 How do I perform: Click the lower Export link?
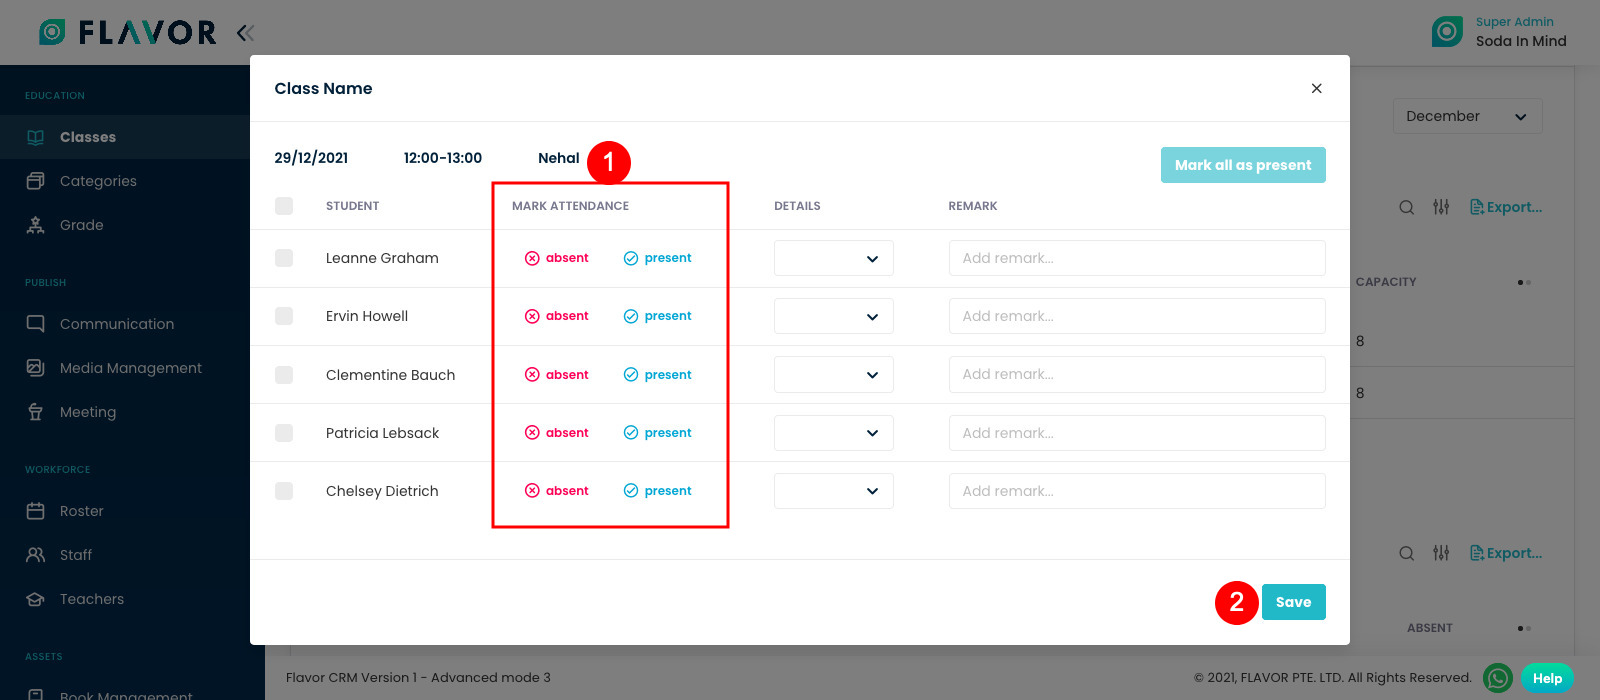pos(1506,553)
